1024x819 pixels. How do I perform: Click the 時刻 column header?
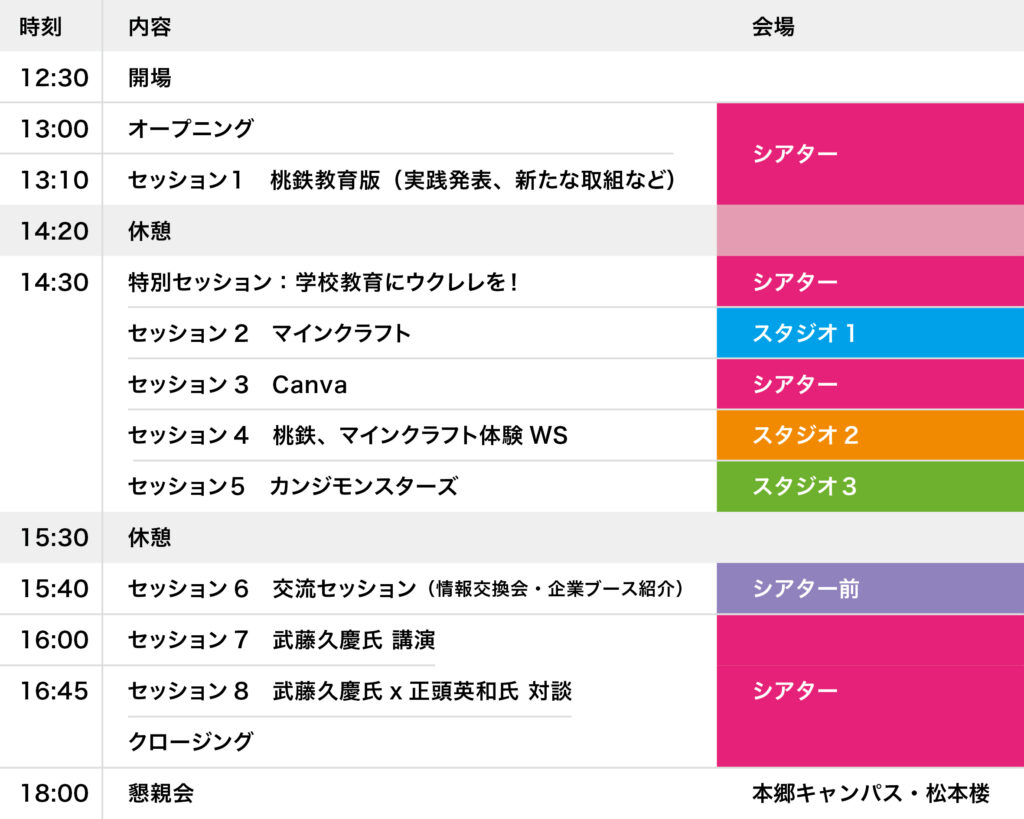[40, 27]
